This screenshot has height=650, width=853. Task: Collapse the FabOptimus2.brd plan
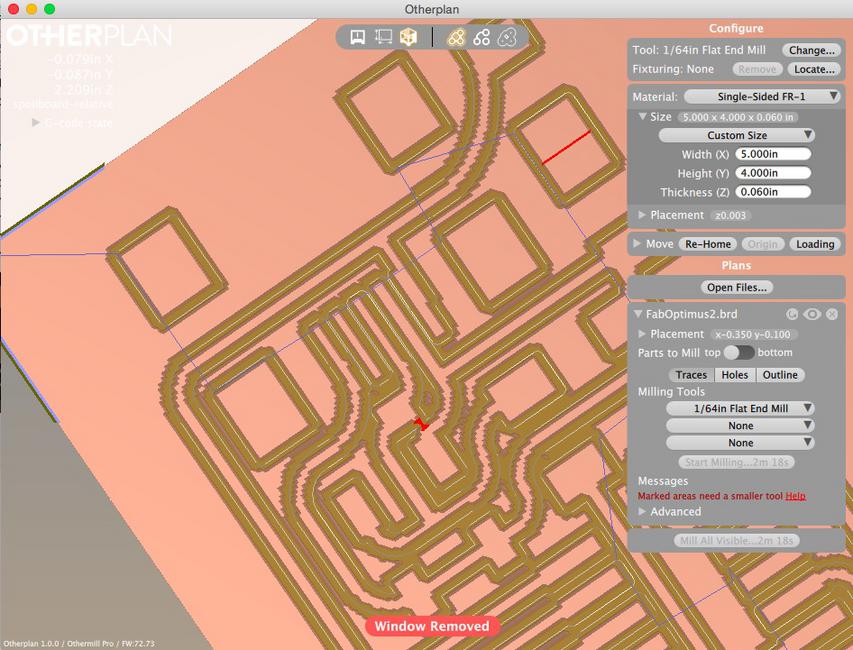coord(638,314)
